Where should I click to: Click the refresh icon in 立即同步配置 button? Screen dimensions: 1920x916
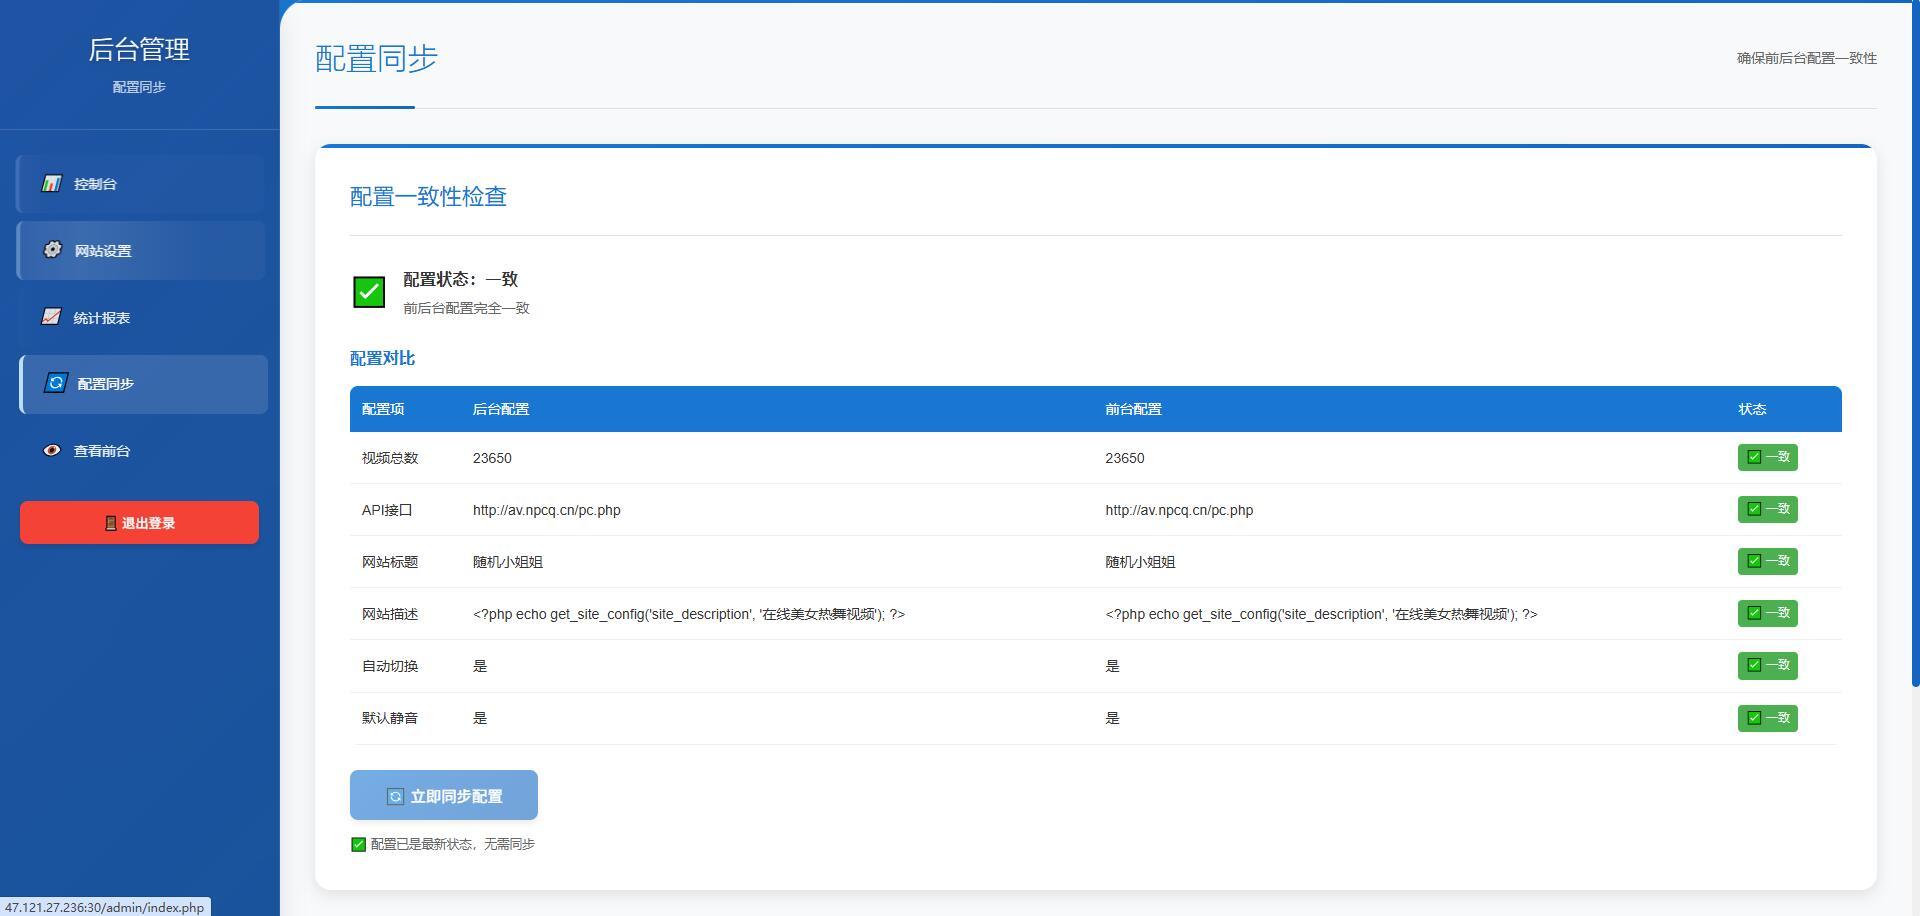[395, 796]
